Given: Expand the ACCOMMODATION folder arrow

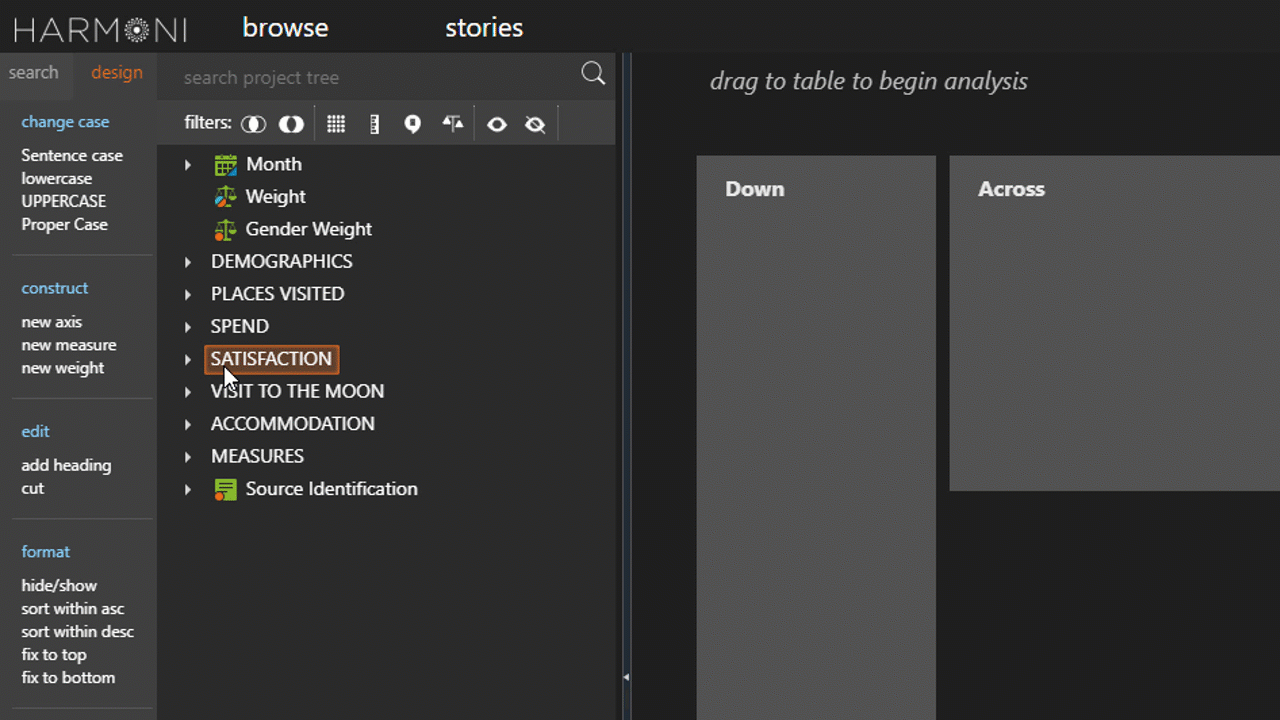Looking at the screenshot, I should (x=188, y=424).
